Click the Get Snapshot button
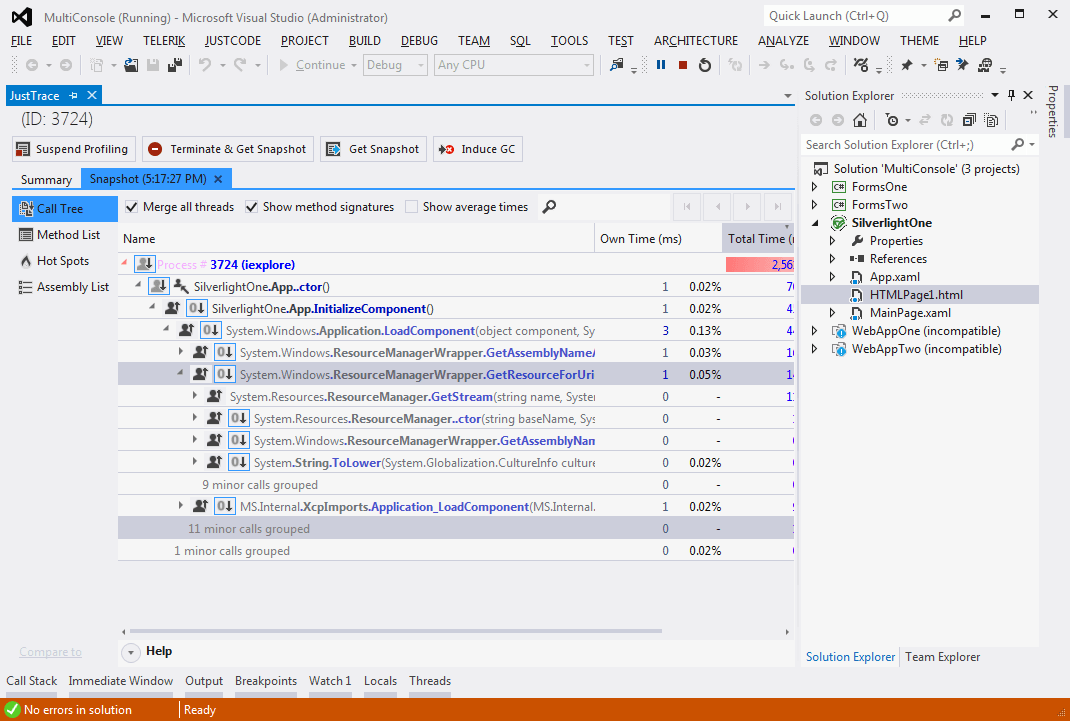The image size is (1070, 721). [373, 149]
